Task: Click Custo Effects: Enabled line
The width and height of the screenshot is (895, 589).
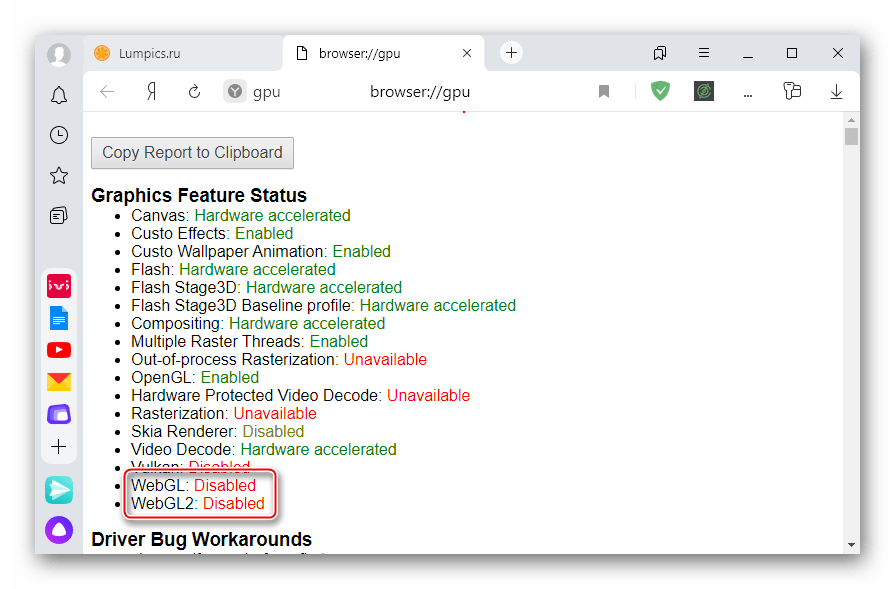Action: point(212,233)
